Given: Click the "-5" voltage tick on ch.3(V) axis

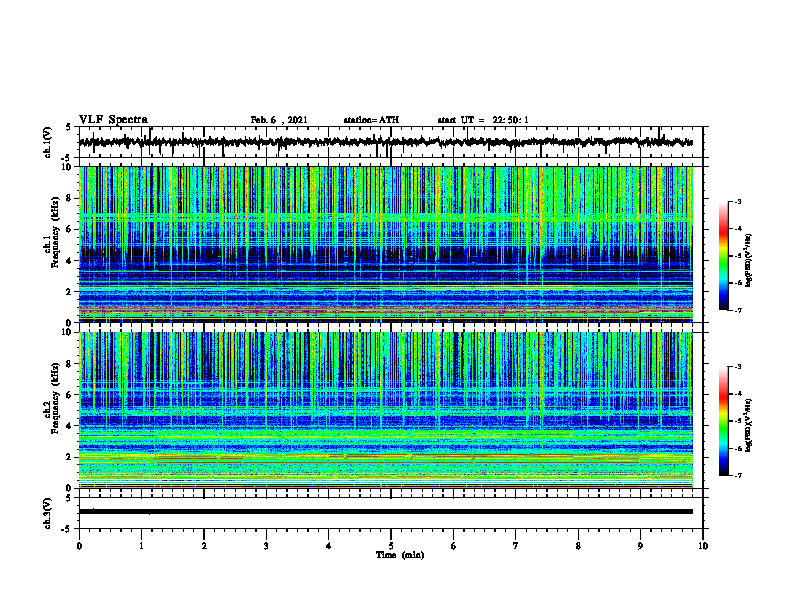Looking at the screenshot, I should click(67, 529).
